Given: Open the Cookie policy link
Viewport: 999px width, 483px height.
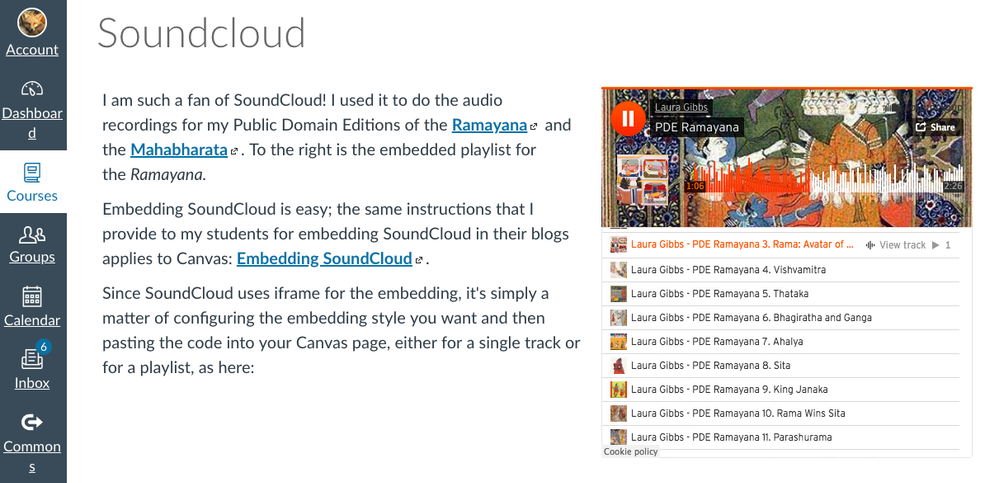Looking at the screenshot, I should coord(630,452).
